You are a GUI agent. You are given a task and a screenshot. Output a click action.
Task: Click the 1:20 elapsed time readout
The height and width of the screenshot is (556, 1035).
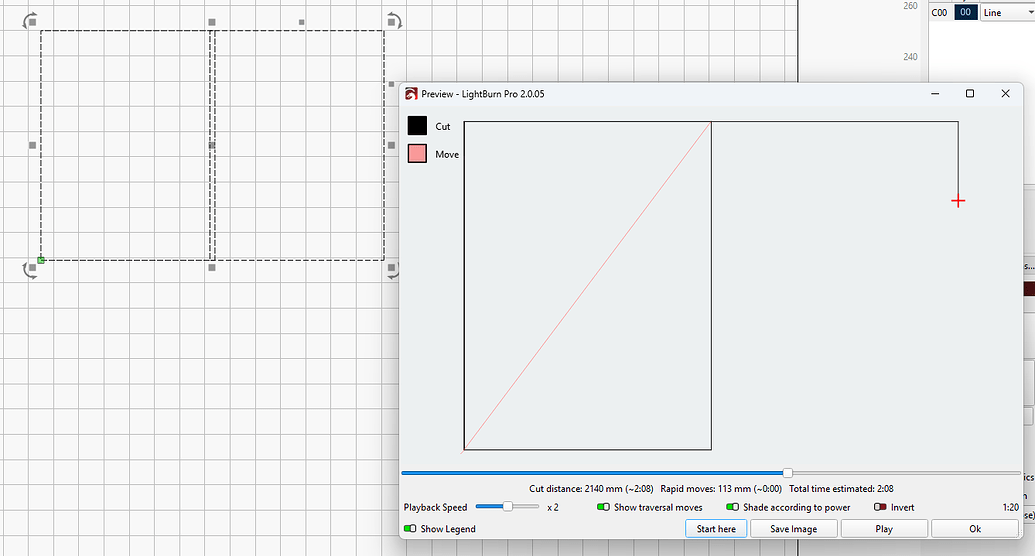coord(1011,507)
